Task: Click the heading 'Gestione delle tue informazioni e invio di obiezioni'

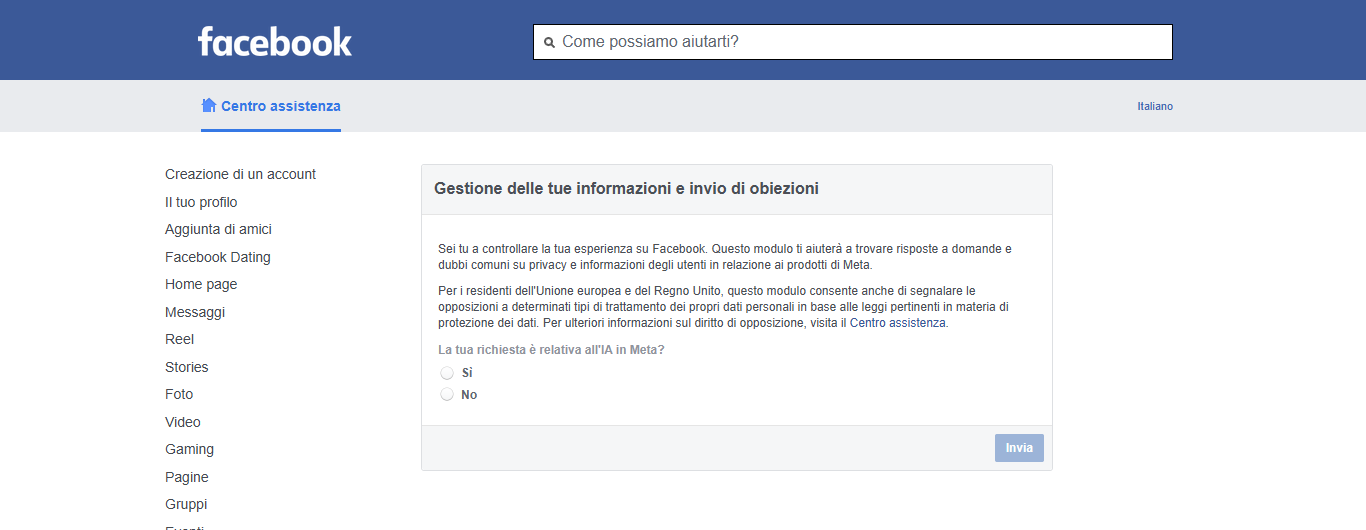Action: coord(626,188)
